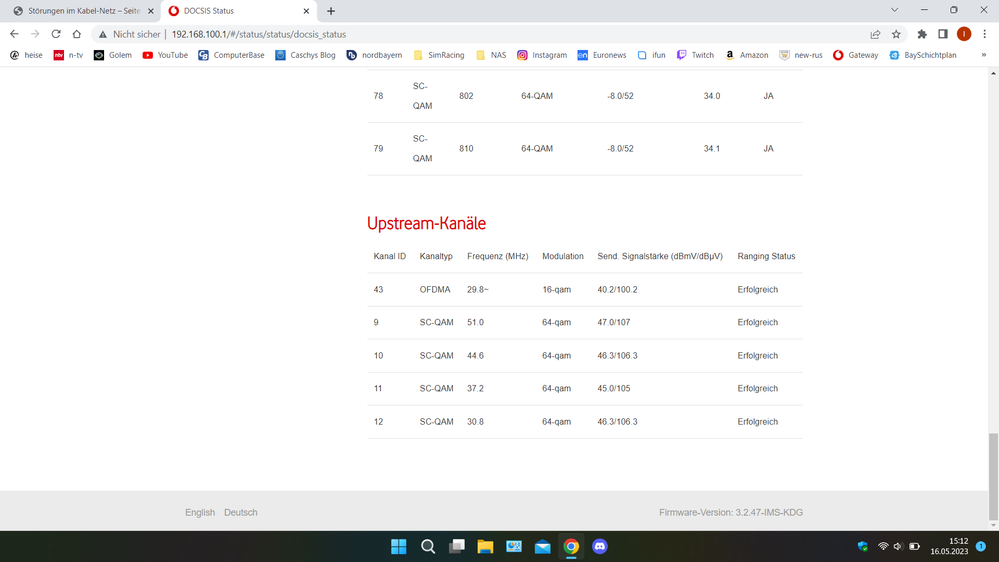Open the Chrome profile avatar
This screenshot has width=999, height=562.
tap(964, 34)
